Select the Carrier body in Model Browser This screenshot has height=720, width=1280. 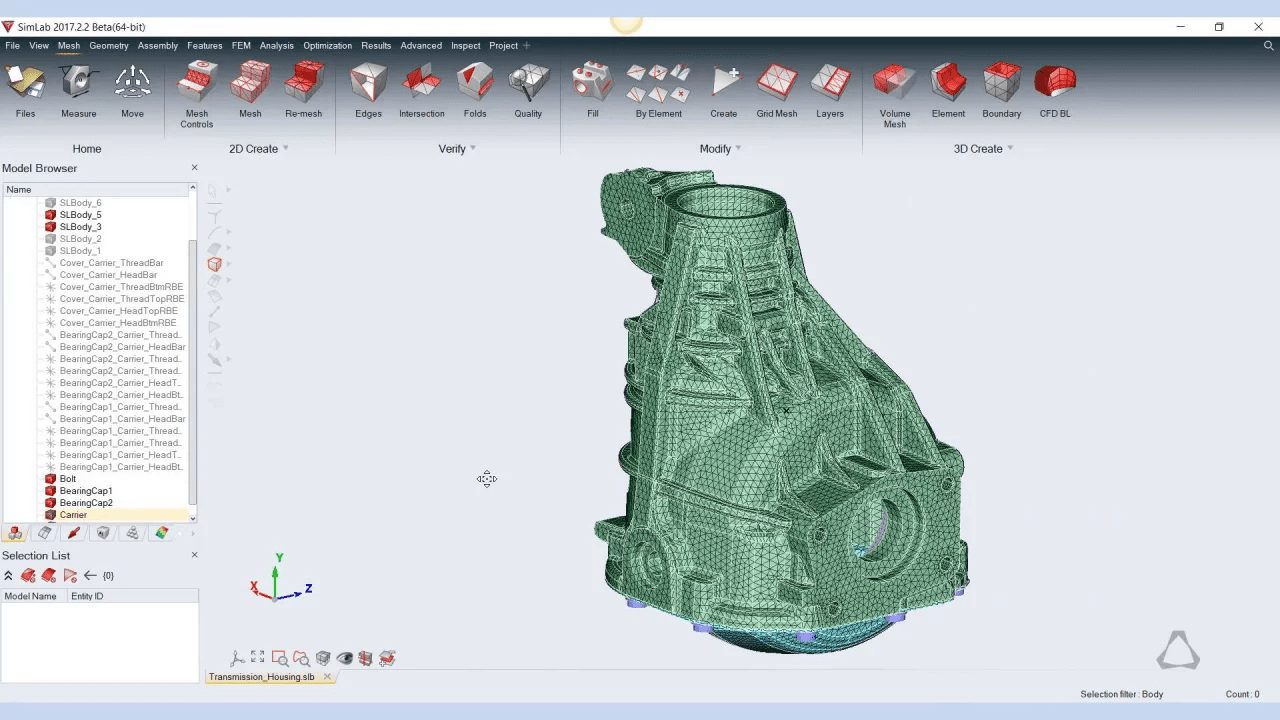pos(73,515)
